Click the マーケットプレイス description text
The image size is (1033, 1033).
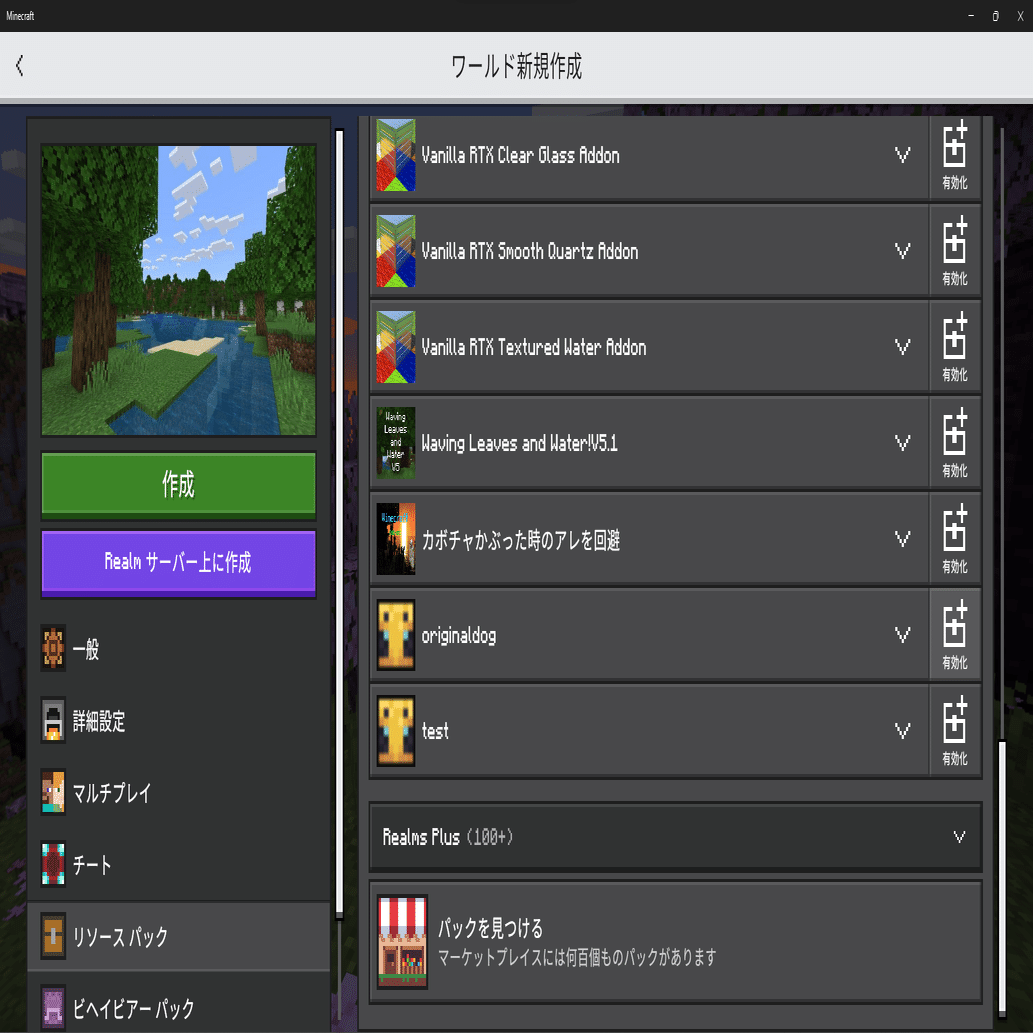576,957
